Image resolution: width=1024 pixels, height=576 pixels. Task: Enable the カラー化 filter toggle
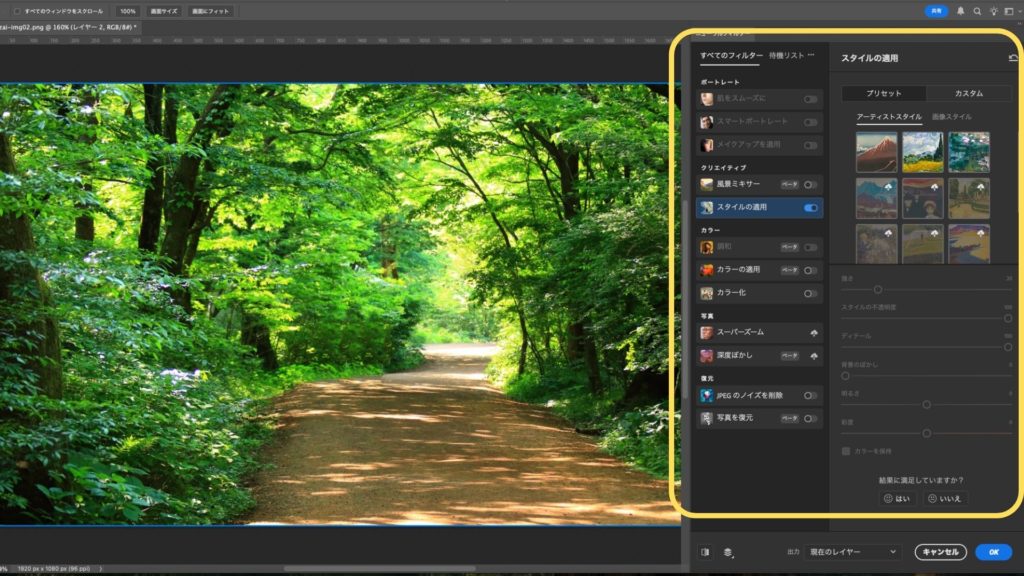[810, 294]
